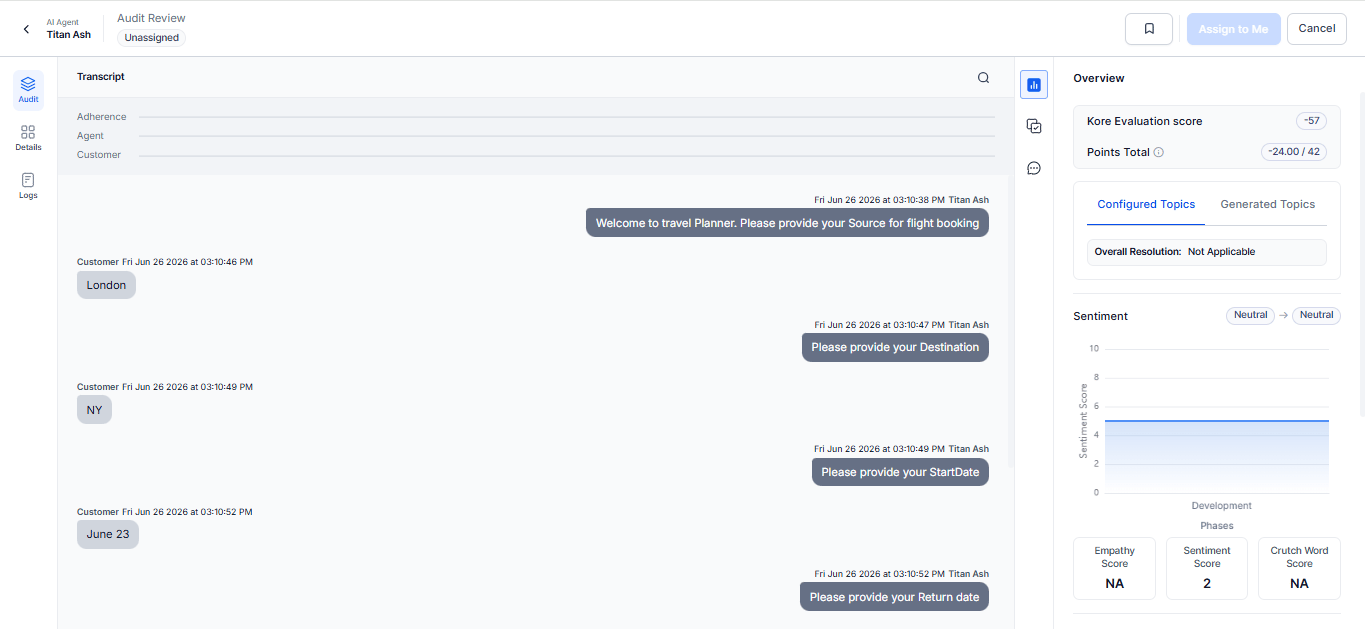Click the Development phase label on chart

pos(1221,506)
